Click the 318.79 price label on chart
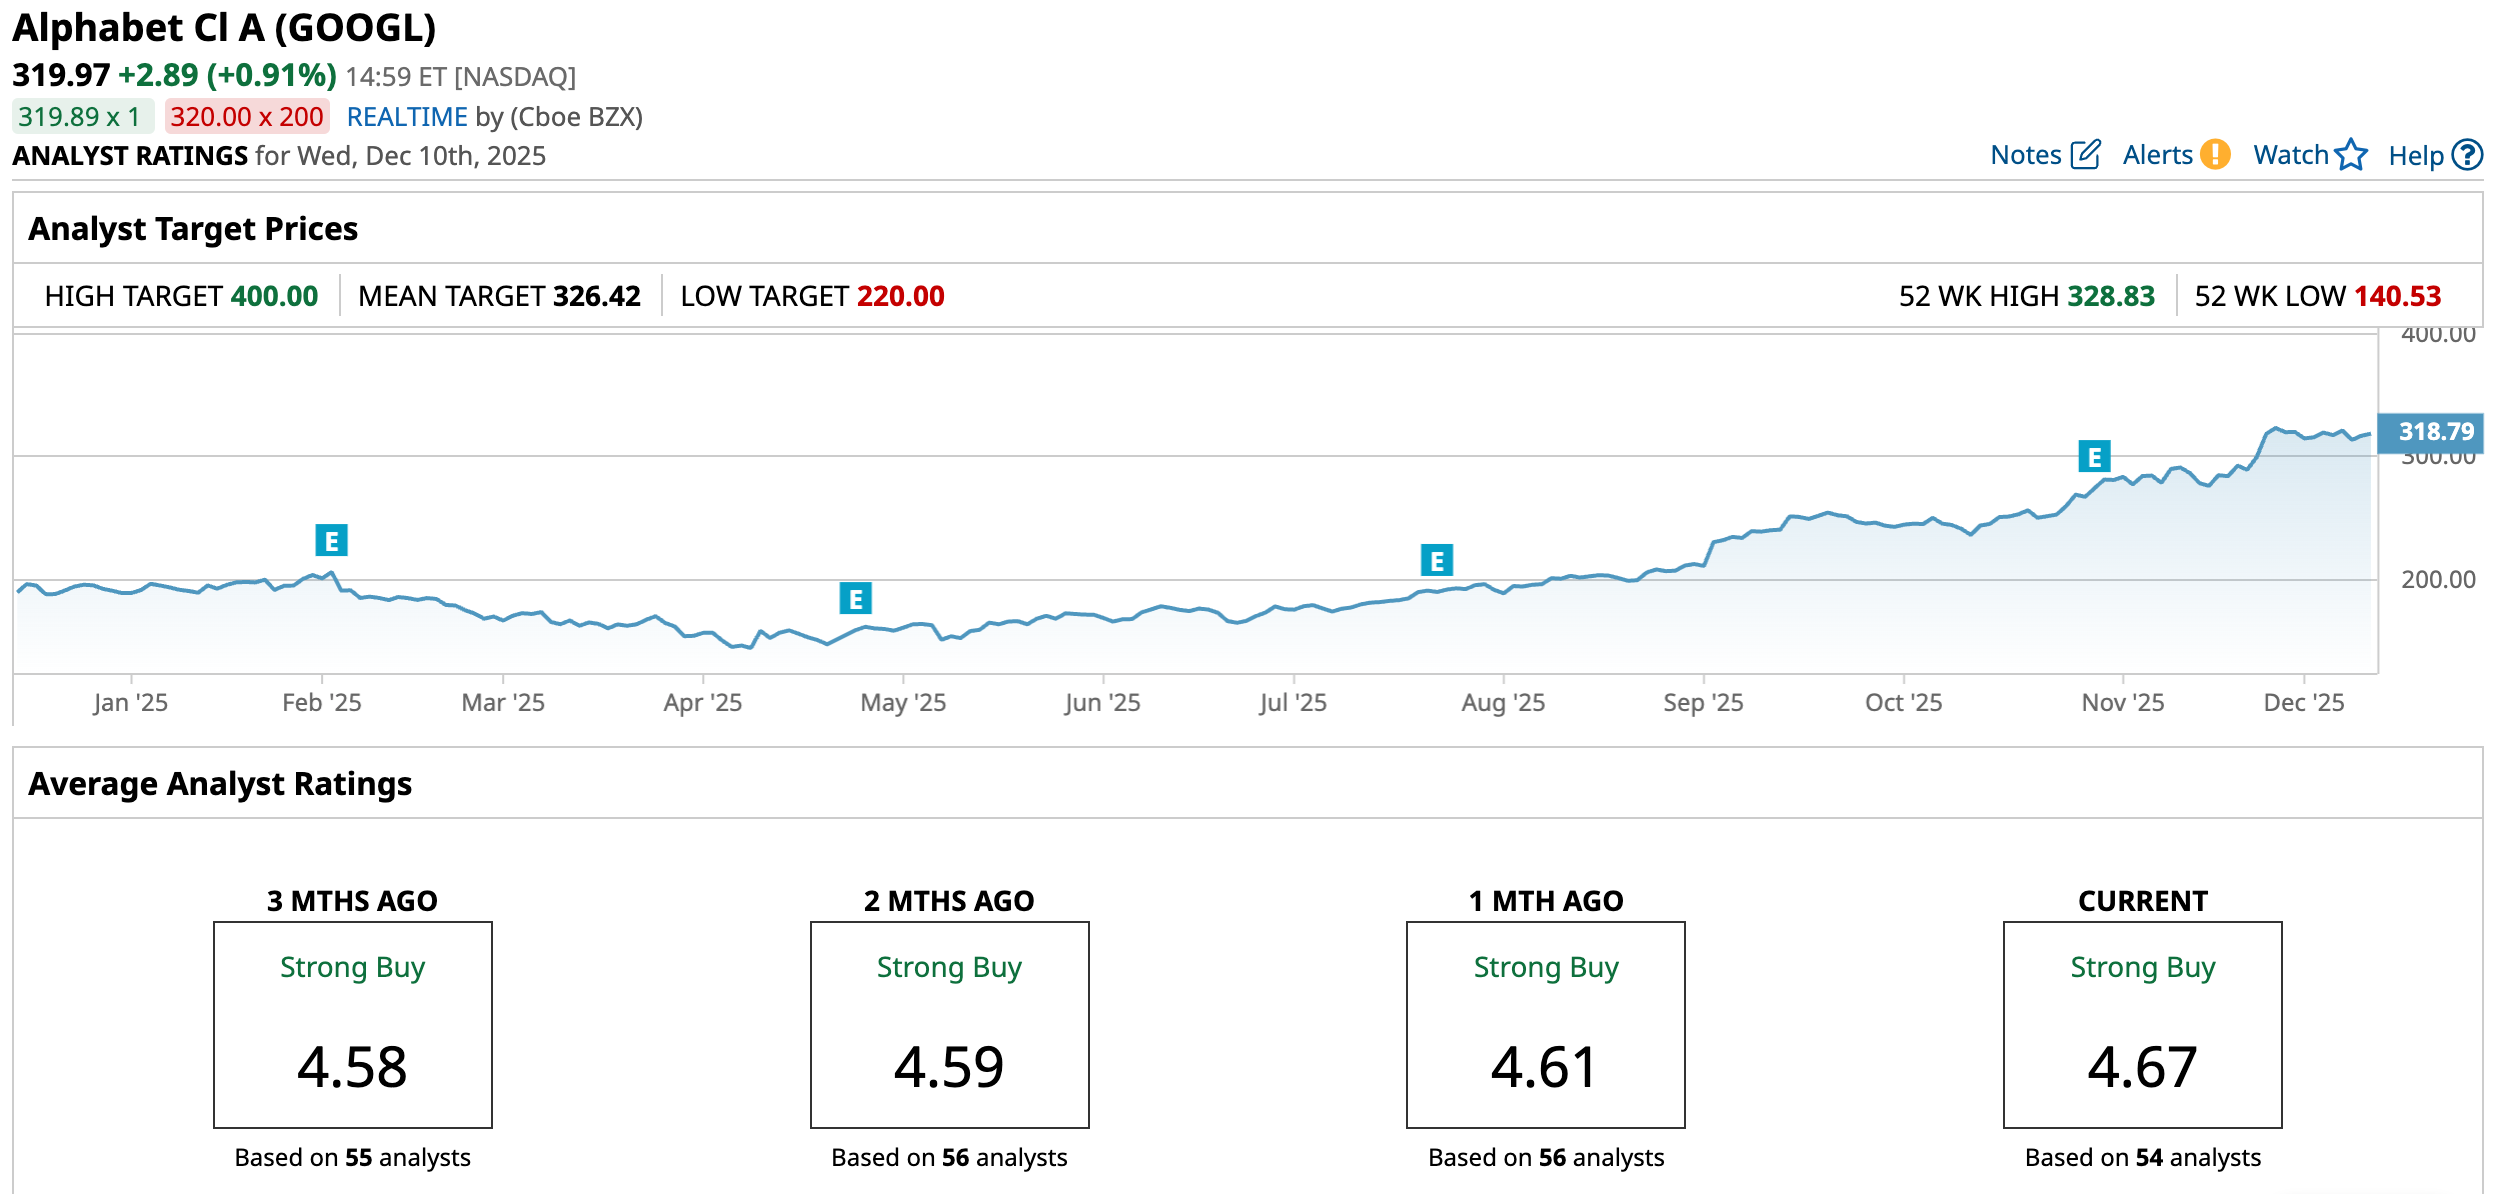This screenshot has width=2496, height=1194. (2435, 432)
